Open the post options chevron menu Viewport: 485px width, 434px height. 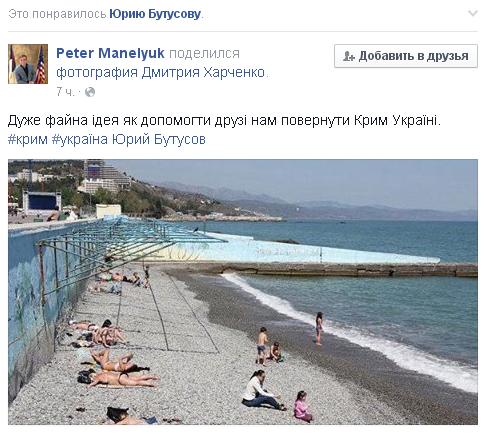click(473, 13)
